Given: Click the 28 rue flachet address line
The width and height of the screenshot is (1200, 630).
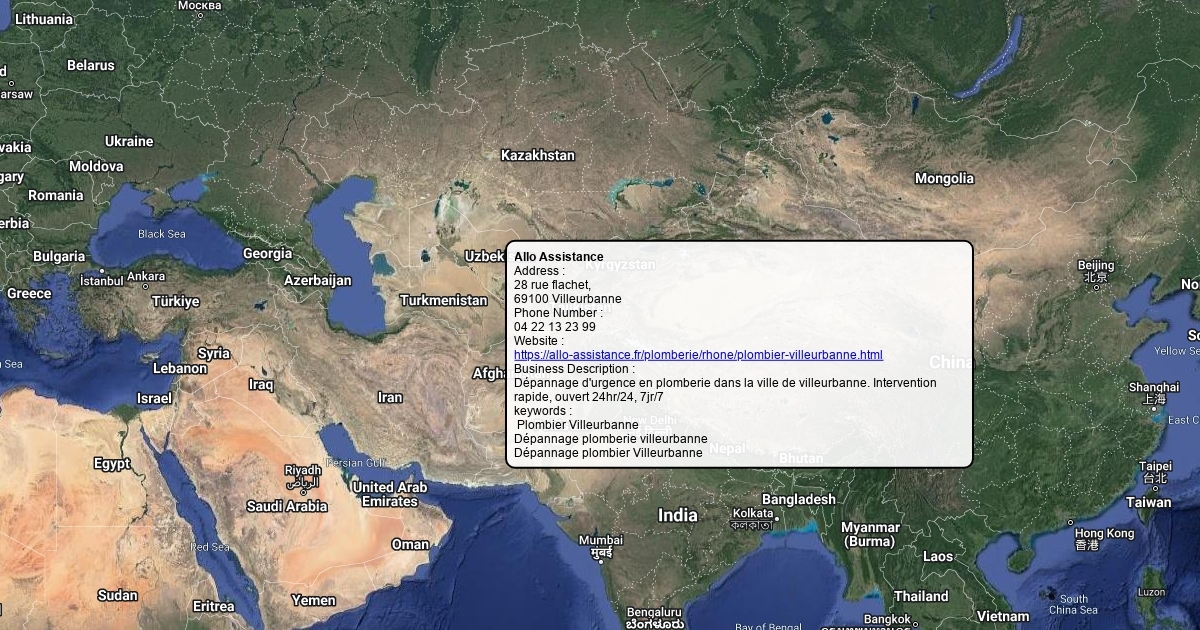Looking at the screenshot, I should click(x=553, y=285).
